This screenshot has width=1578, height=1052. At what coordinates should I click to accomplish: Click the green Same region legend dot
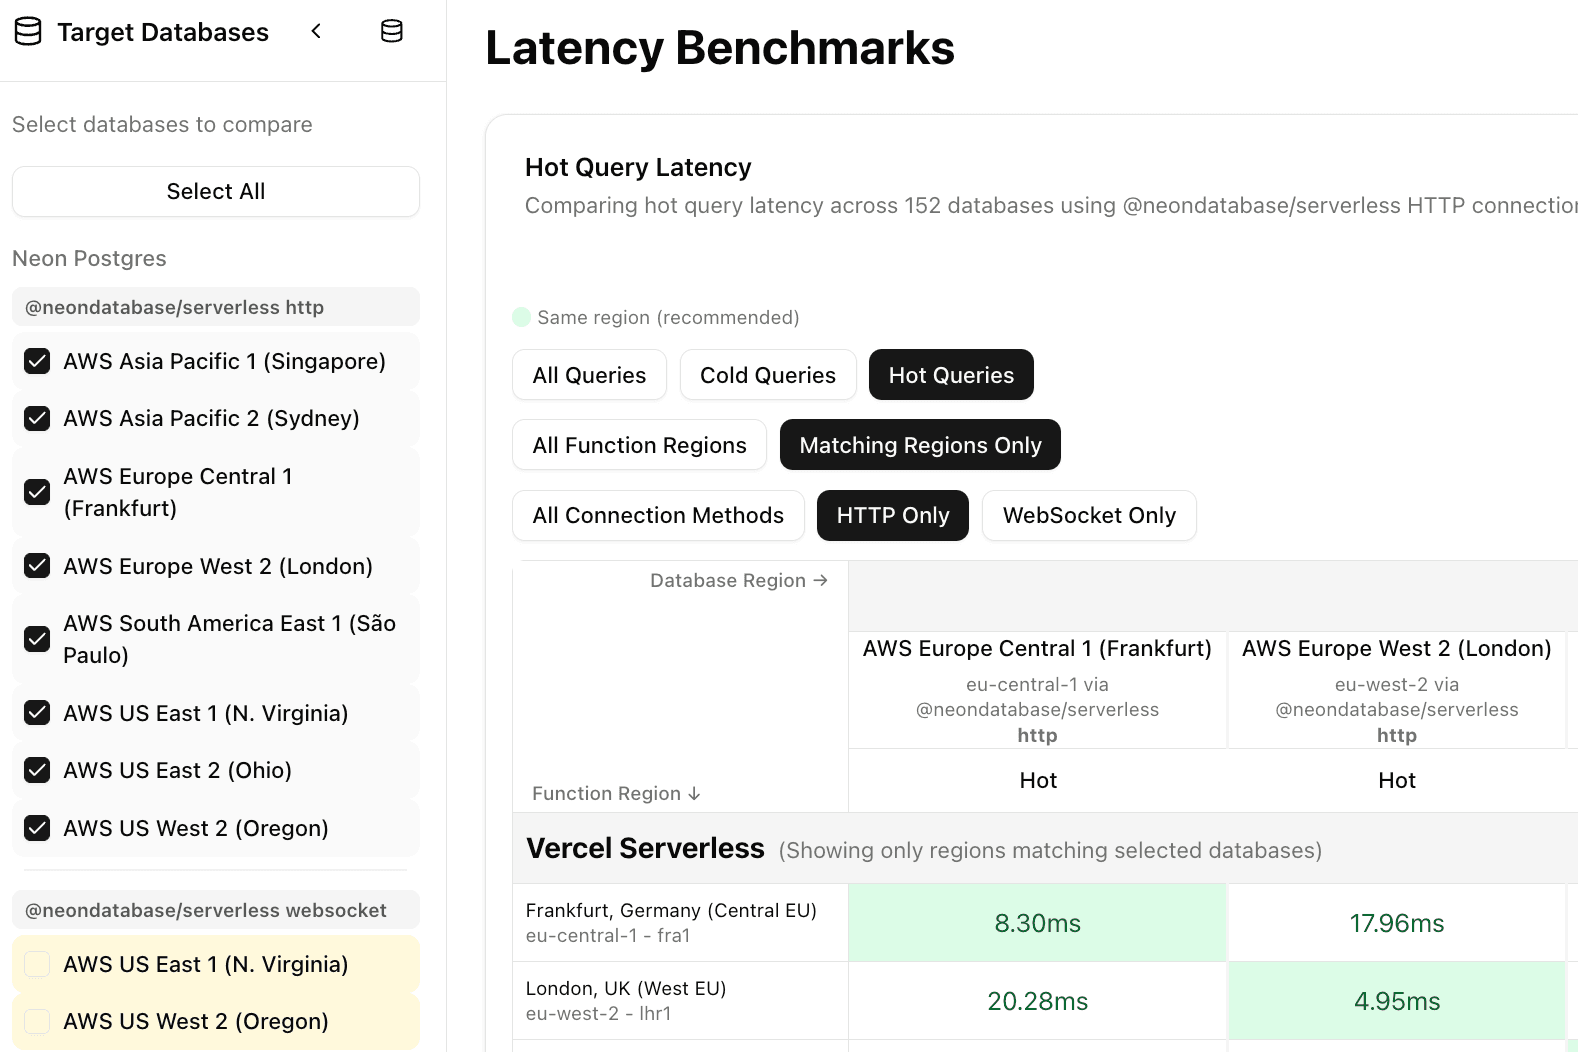(x=521, y=318)
